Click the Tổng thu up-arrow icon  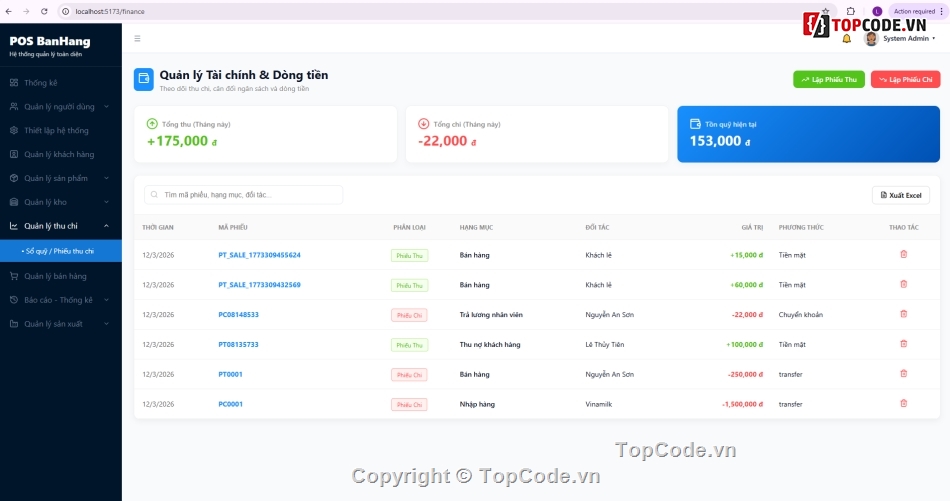(x=152, y=124)
